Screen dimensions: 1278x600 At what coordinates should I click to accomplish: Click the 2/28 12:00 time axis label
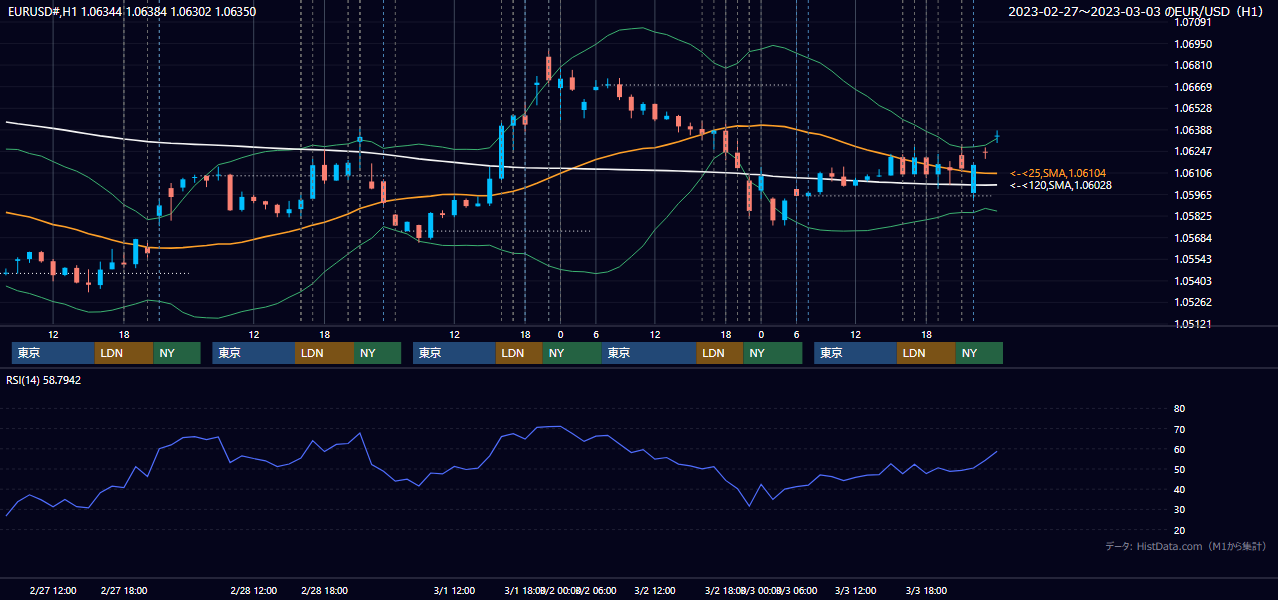(x=253, y=590)
